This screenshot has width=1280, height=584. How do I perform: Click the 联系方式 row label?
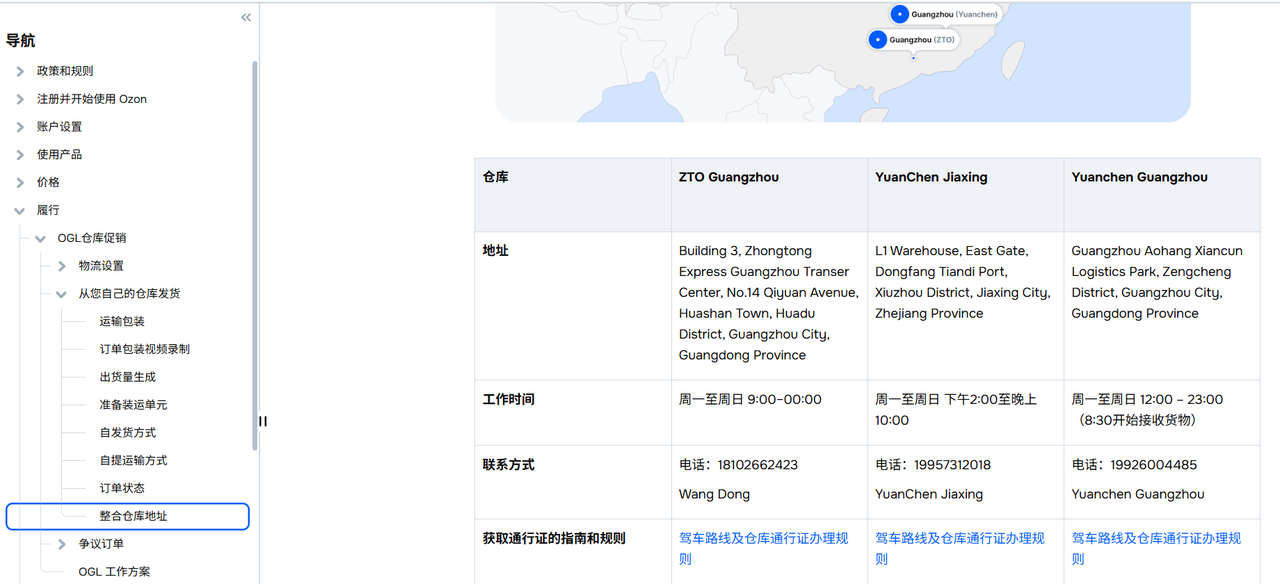509,465
